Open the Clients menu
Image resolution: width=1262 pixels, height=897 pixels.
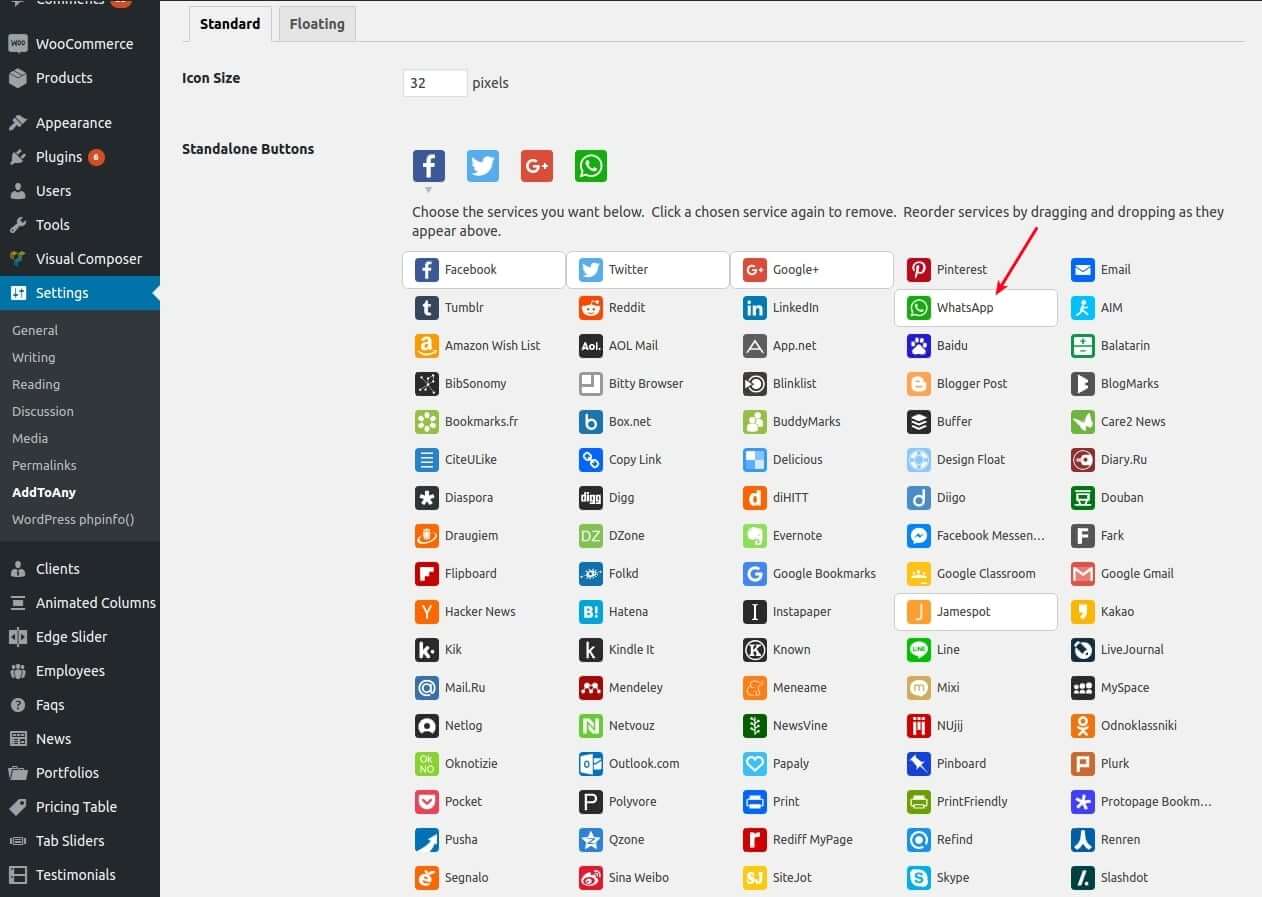(80, 569)
